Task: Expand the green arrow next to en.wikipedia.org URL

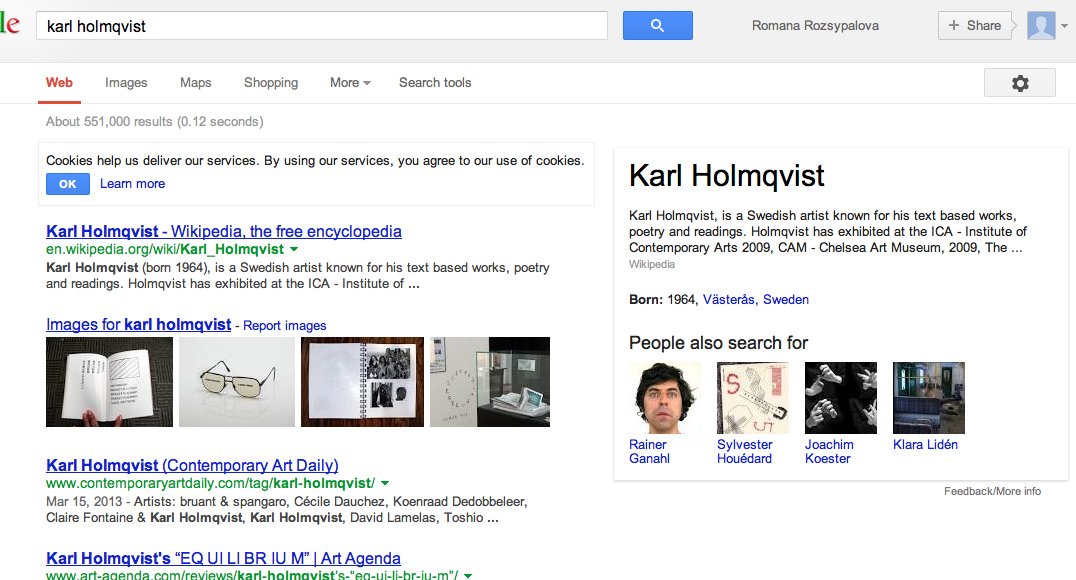Action: [294, 249]
